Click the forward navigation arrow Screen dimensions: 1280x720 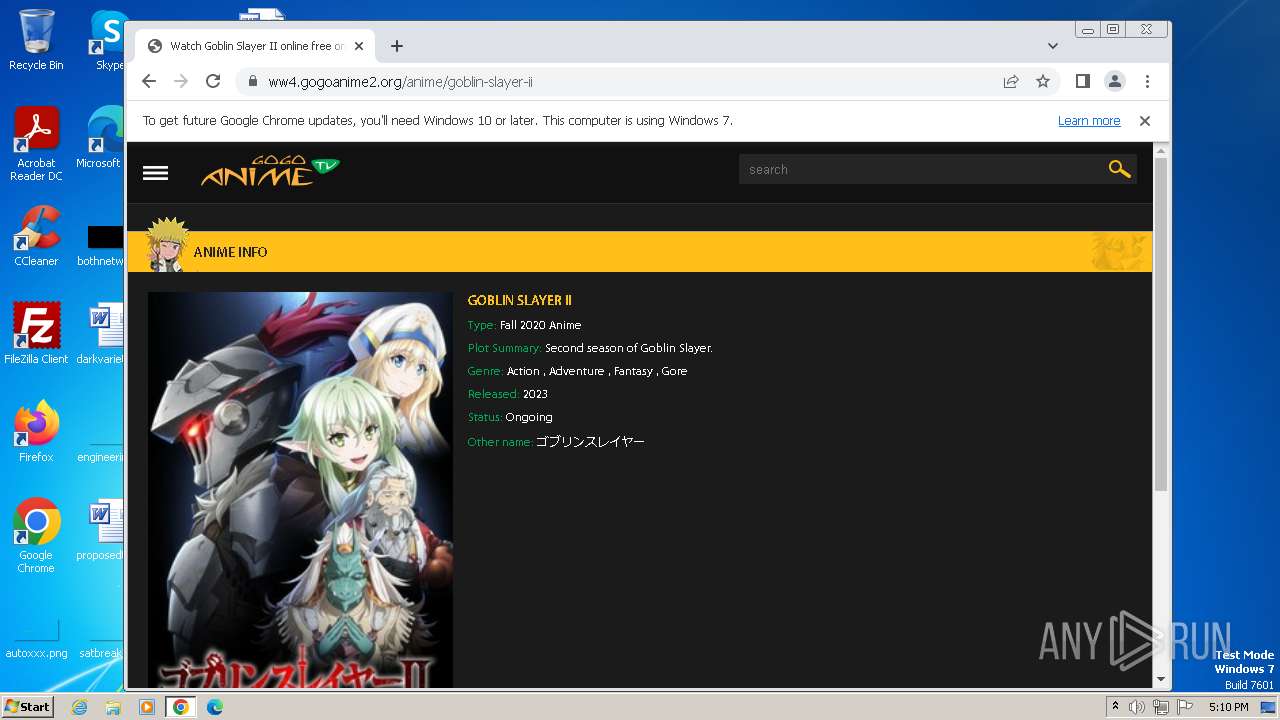181,81
